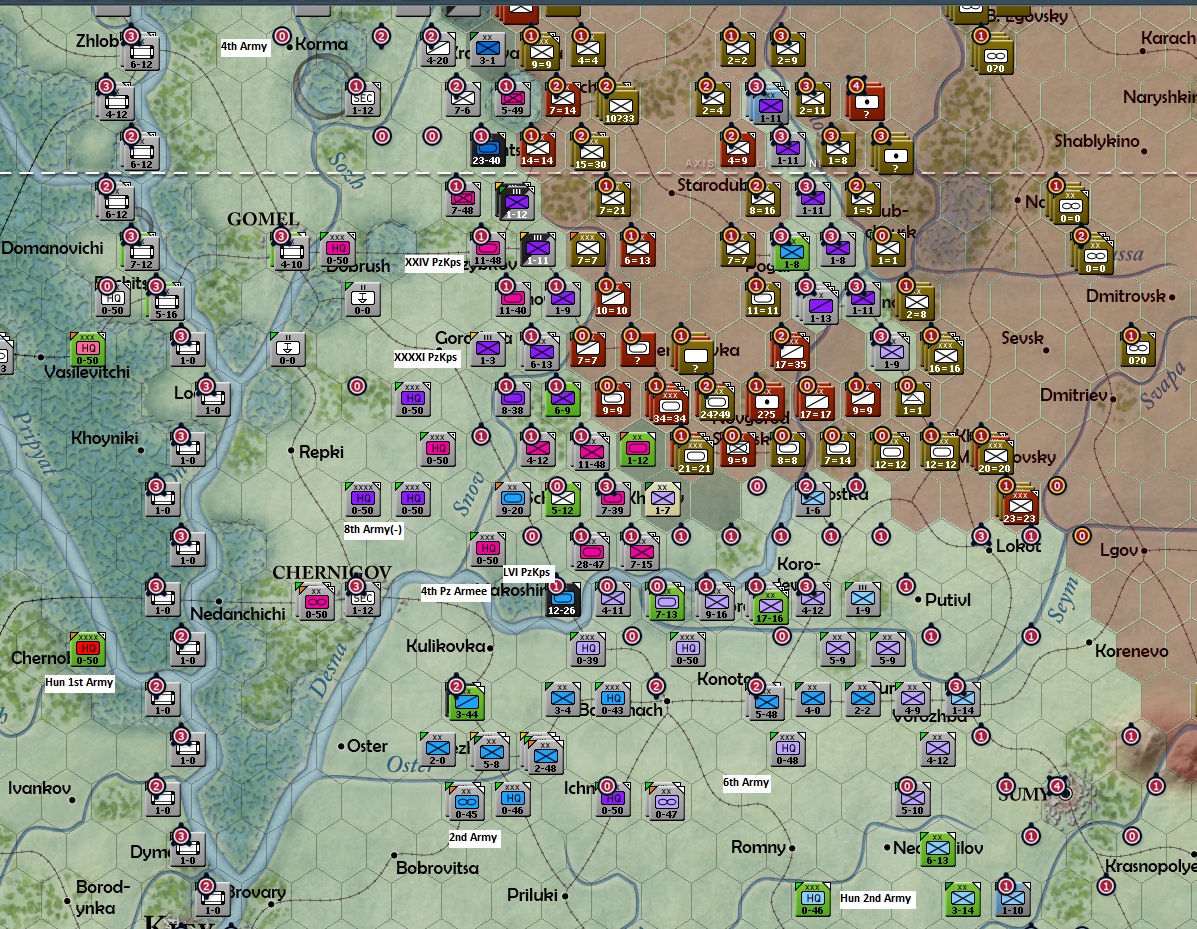Select the Hun 2nd Army label
This screenshot has width=1197, height=929.
[x=876, y=898]
